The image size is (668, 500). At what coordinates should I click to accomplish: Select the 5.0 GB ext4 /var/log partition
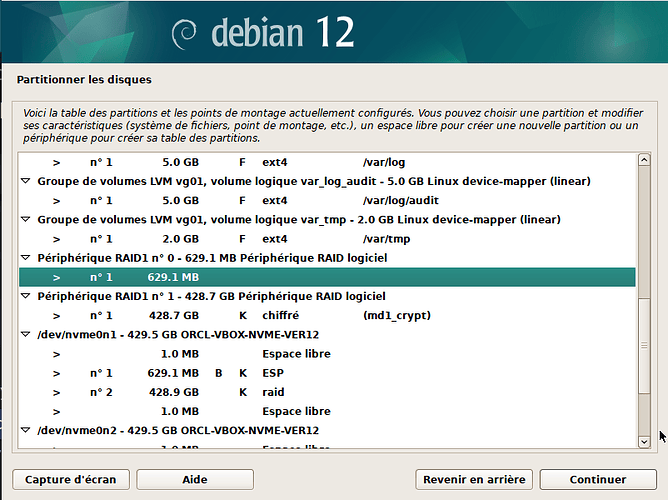pyautogui.click(x=327, y=162)
